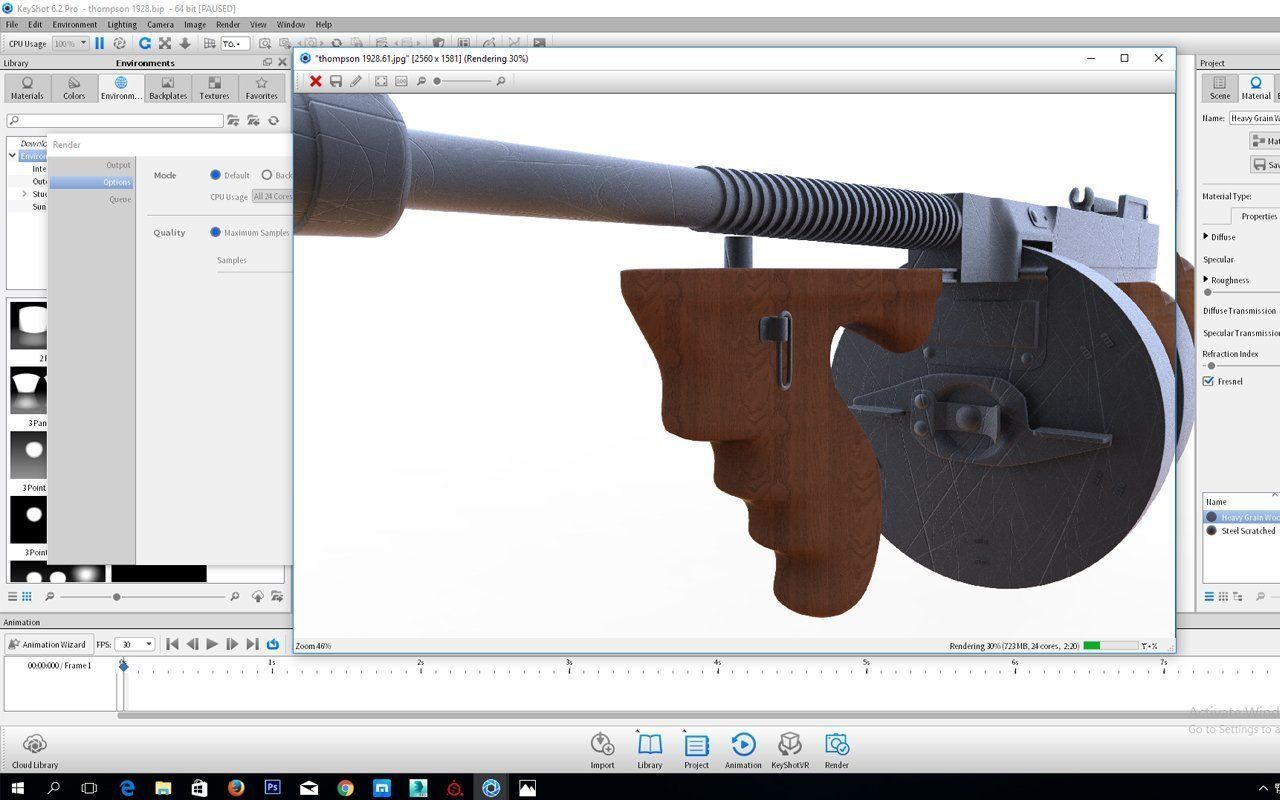Click the add-folder icon beside library search
The image size is (1280, 800).
pos(233,120)
